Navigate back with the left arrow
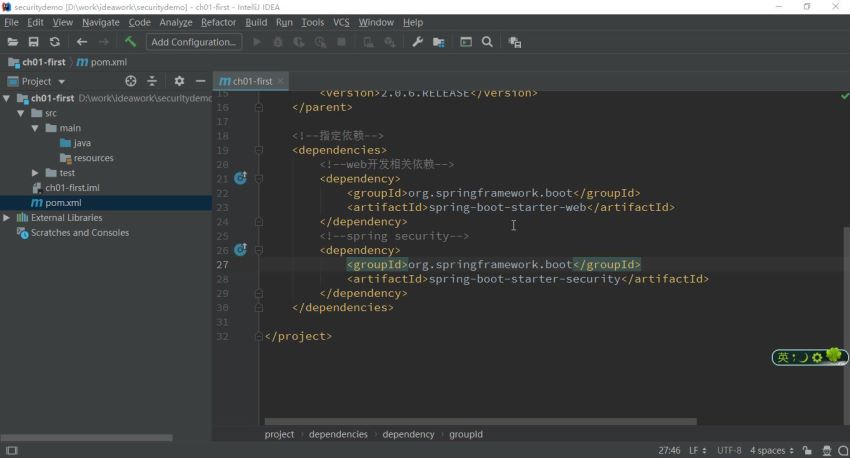 click(x=82, y=42)
